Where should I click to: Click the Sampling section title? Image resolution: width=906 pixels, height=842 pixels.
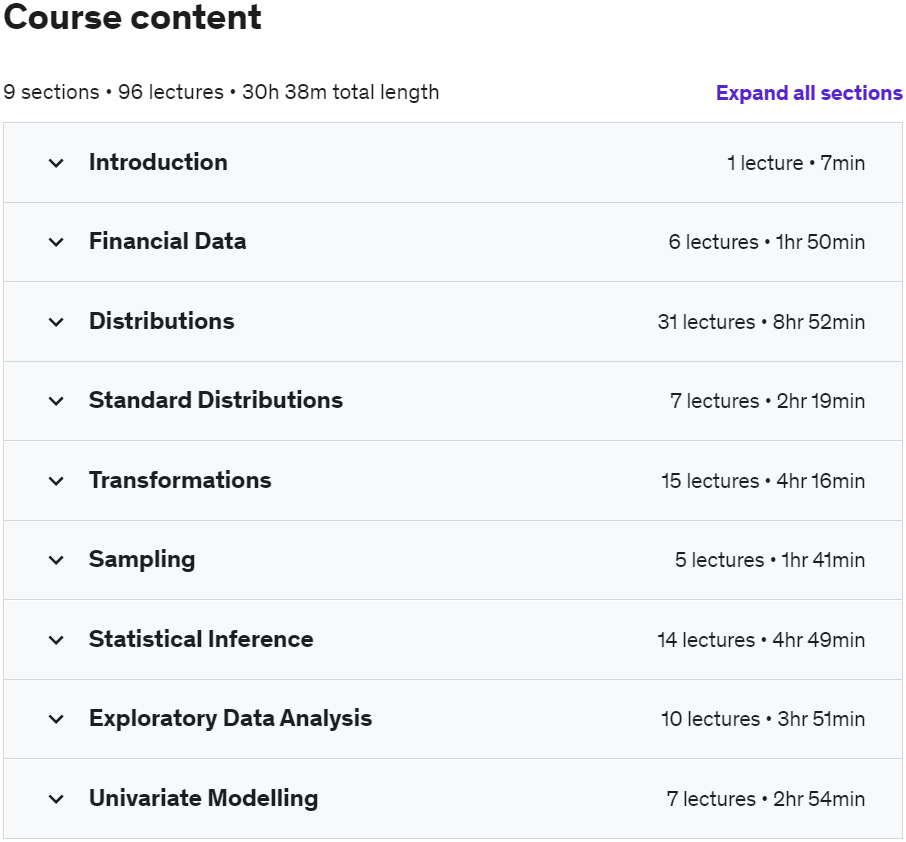142,559
